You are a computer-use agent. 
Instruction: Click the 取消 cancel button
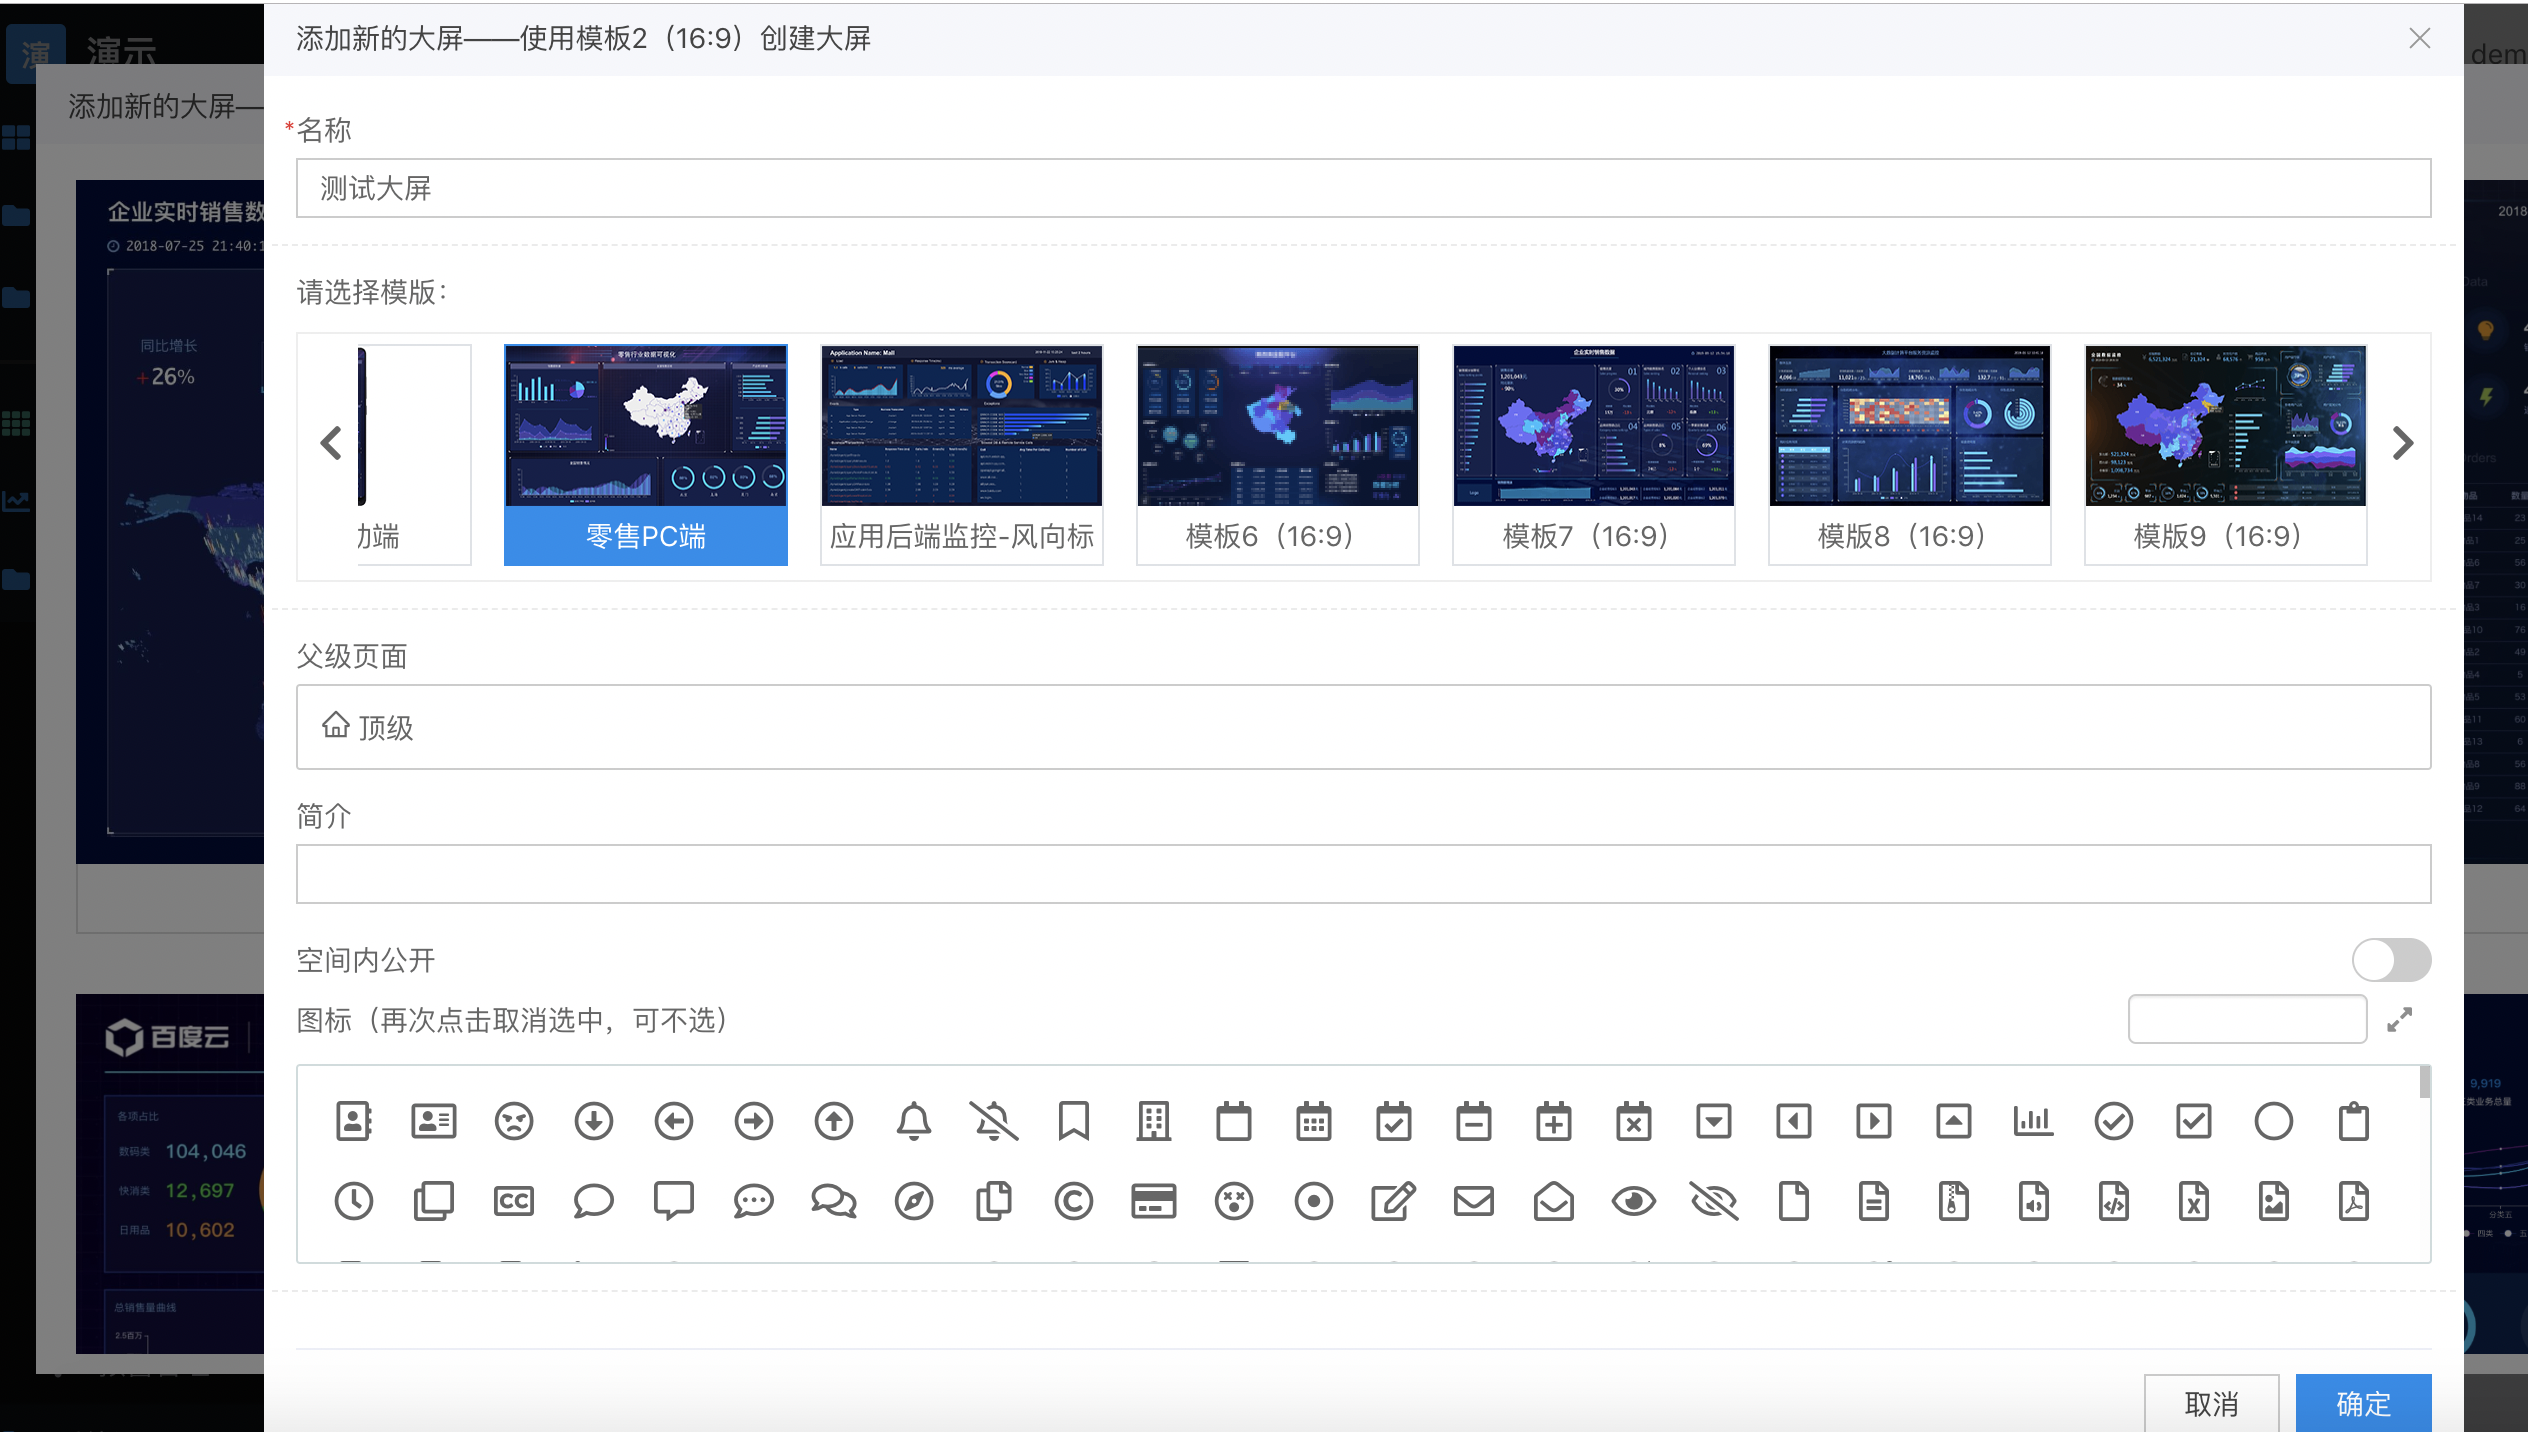(2212, 1403)
